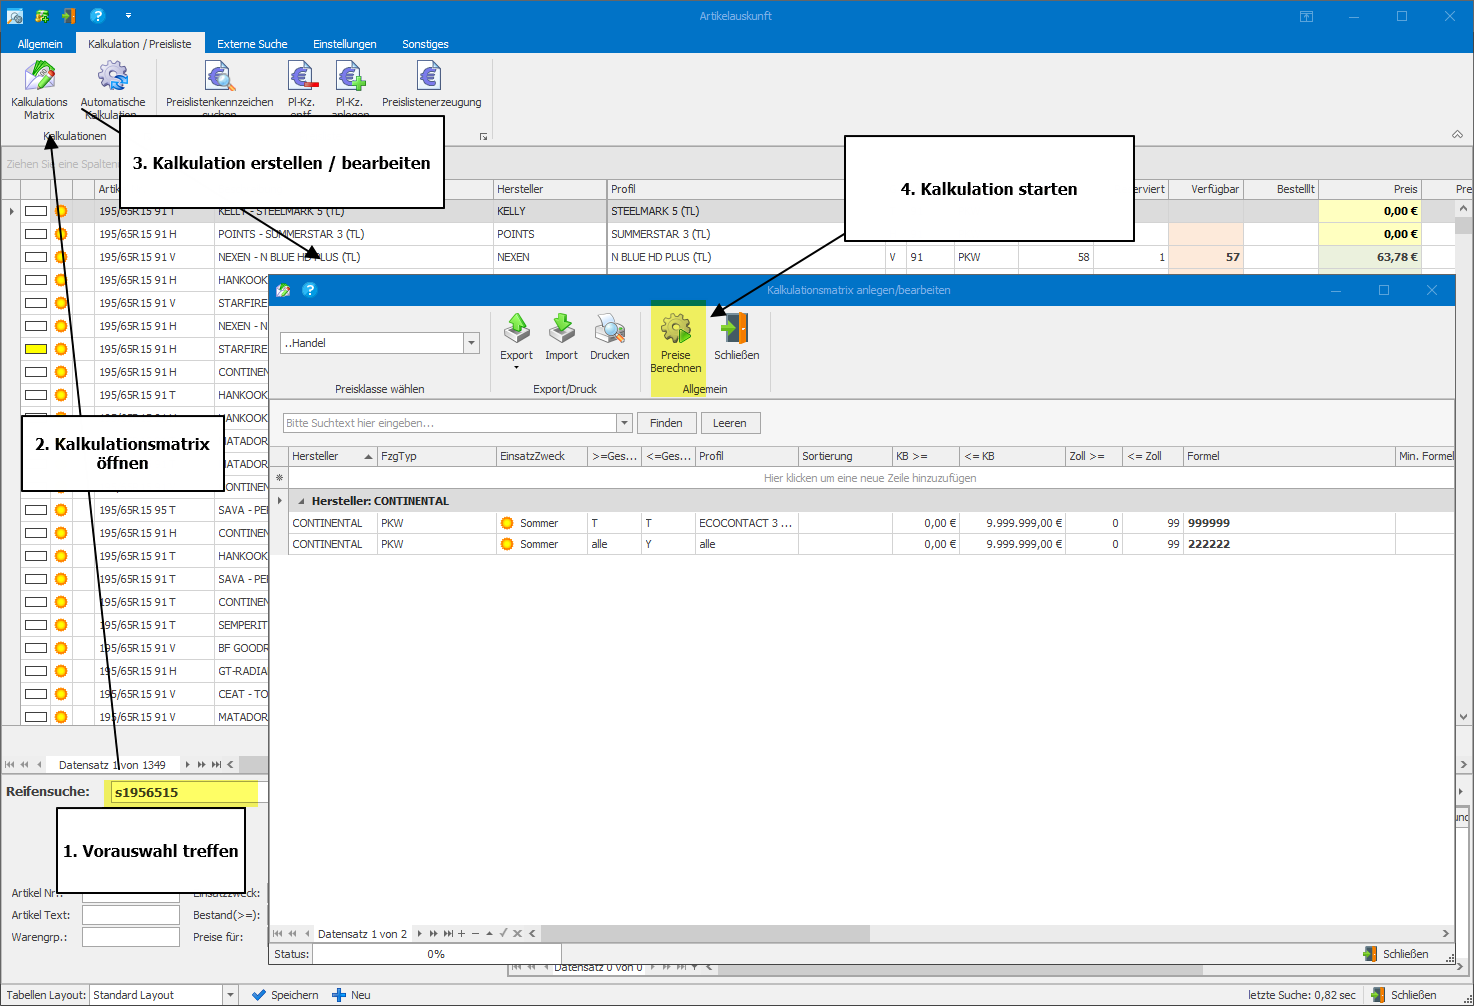
Task: Close the matrix via Schließen ribbon icon
Action: 737,337
